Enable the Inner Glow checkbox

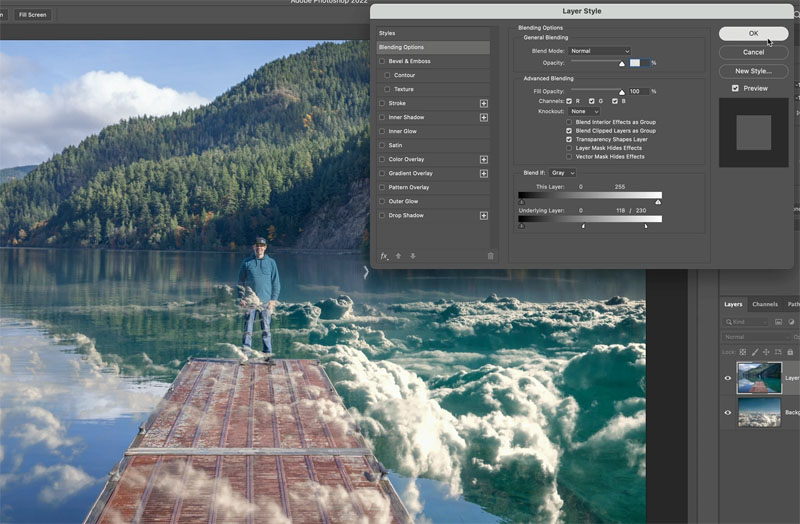(x=382, y=131)
